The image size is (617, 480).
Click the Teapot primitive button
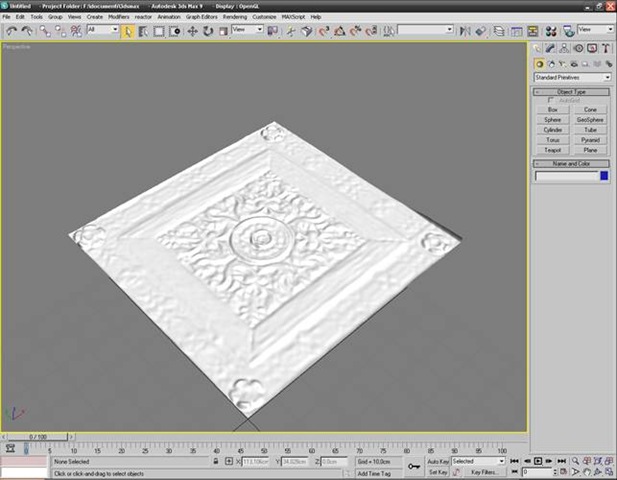click(552, 150)
